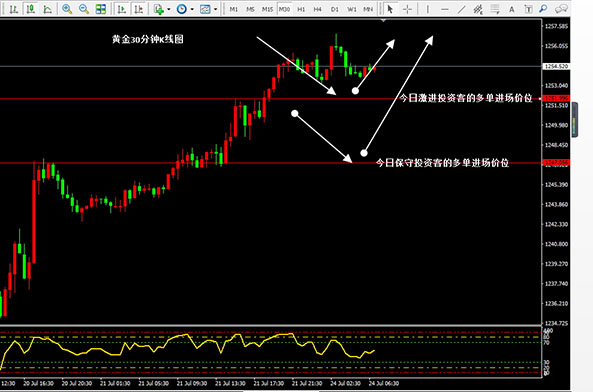Expand the templates dropdown arrow
593x392 pixels.
(x=215, y=9)
